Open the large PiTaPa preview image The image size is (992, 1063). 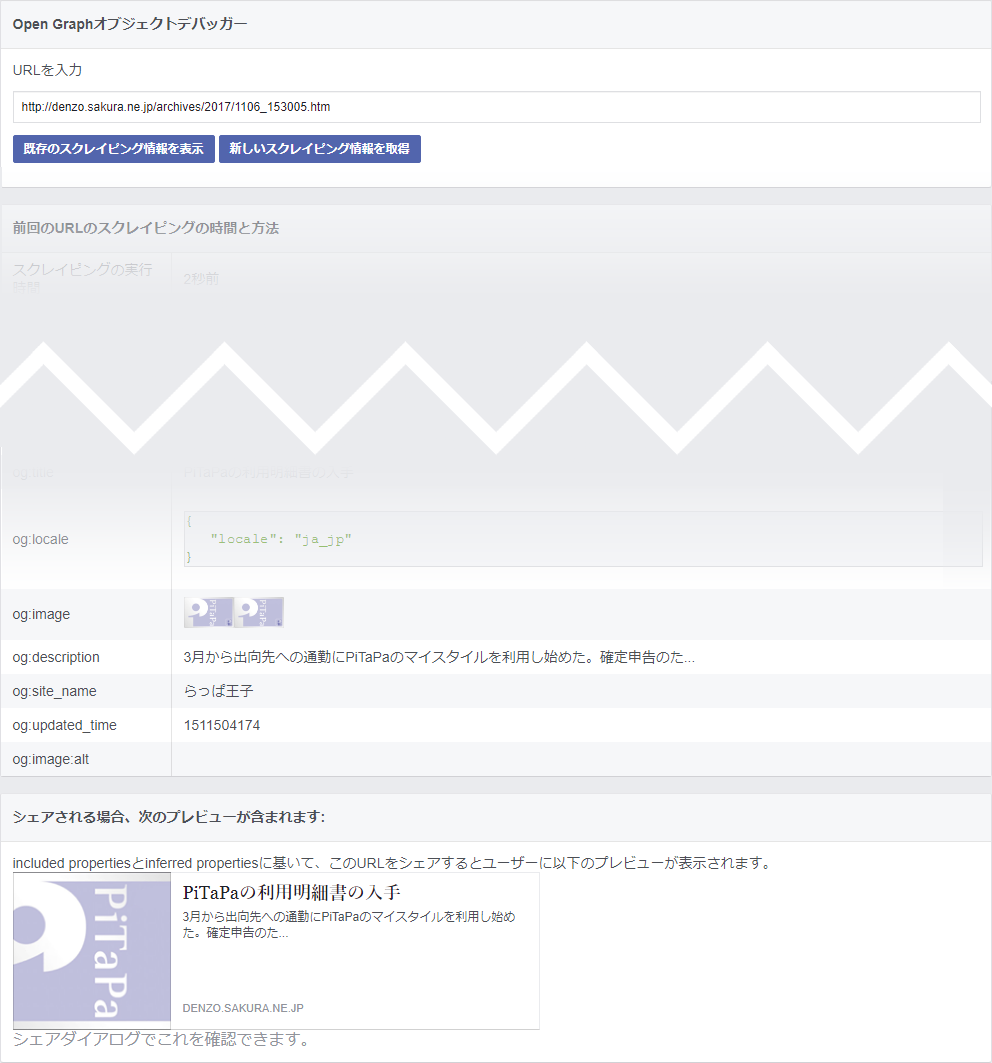point(92,950)
